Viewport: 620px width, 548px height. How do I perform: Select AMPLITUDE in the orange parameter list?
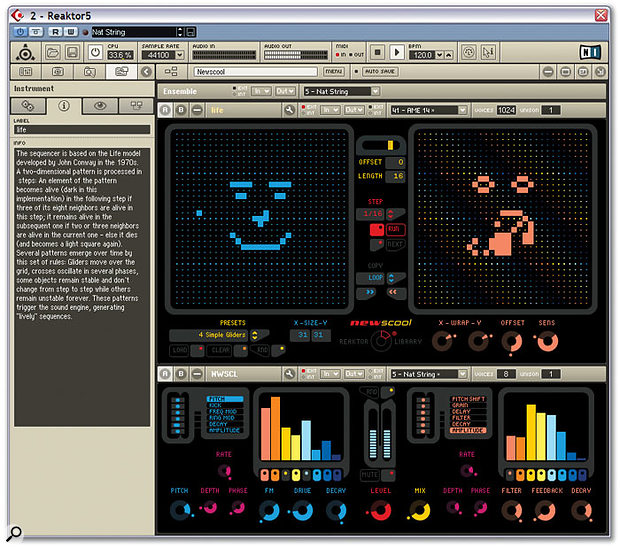tap(468, 430)
